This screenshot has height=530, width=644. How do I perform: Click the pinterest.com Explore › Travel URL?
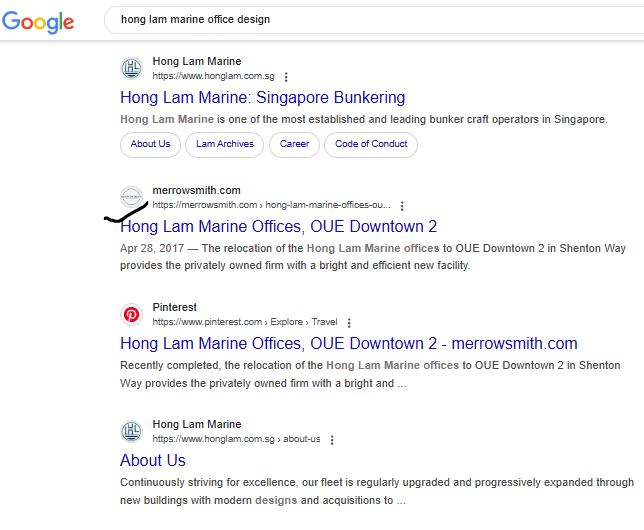click(x=245, y=322)
